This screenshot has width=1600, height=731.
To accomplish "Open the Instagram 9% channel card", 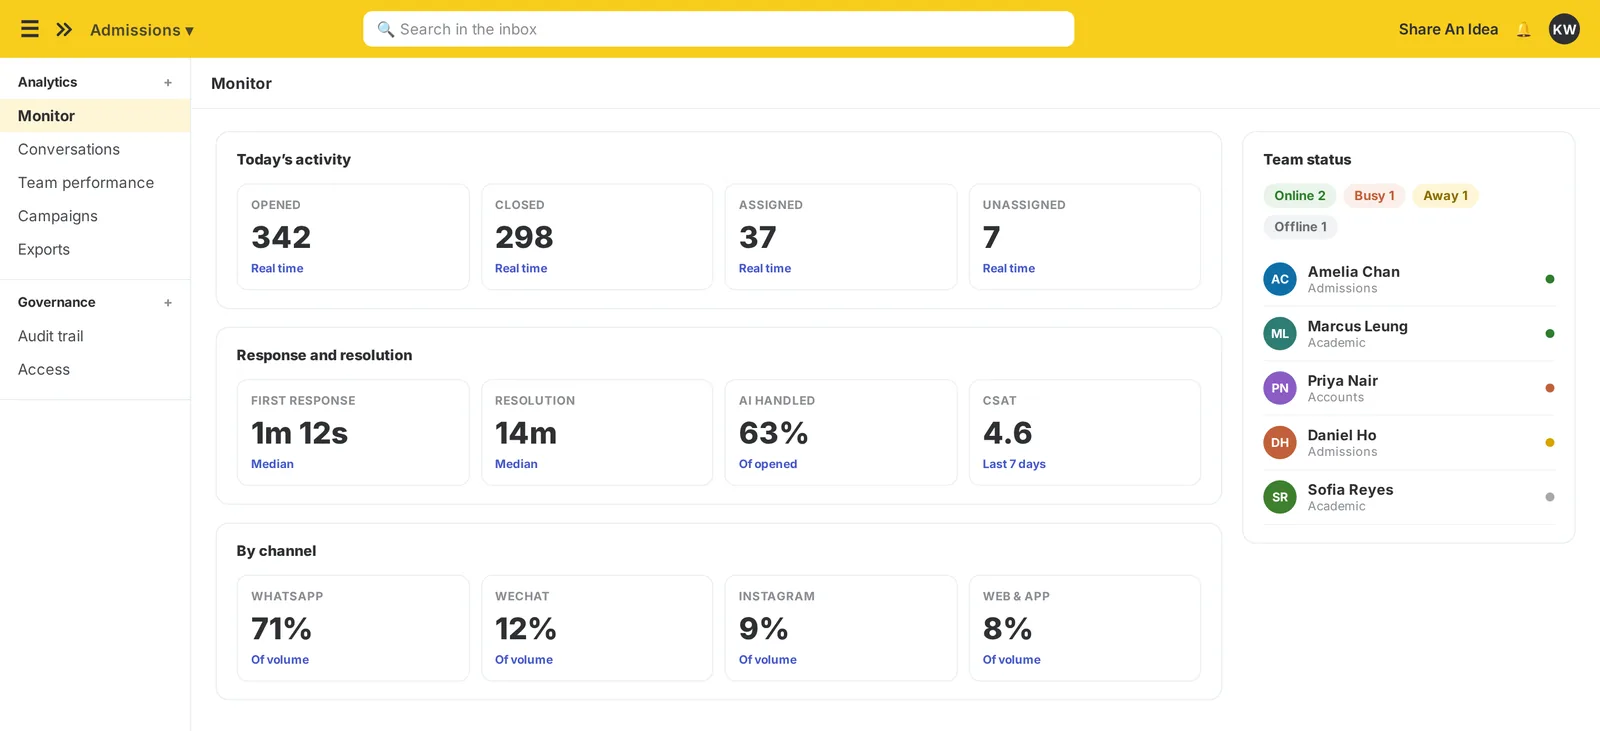I will (841, 628).
